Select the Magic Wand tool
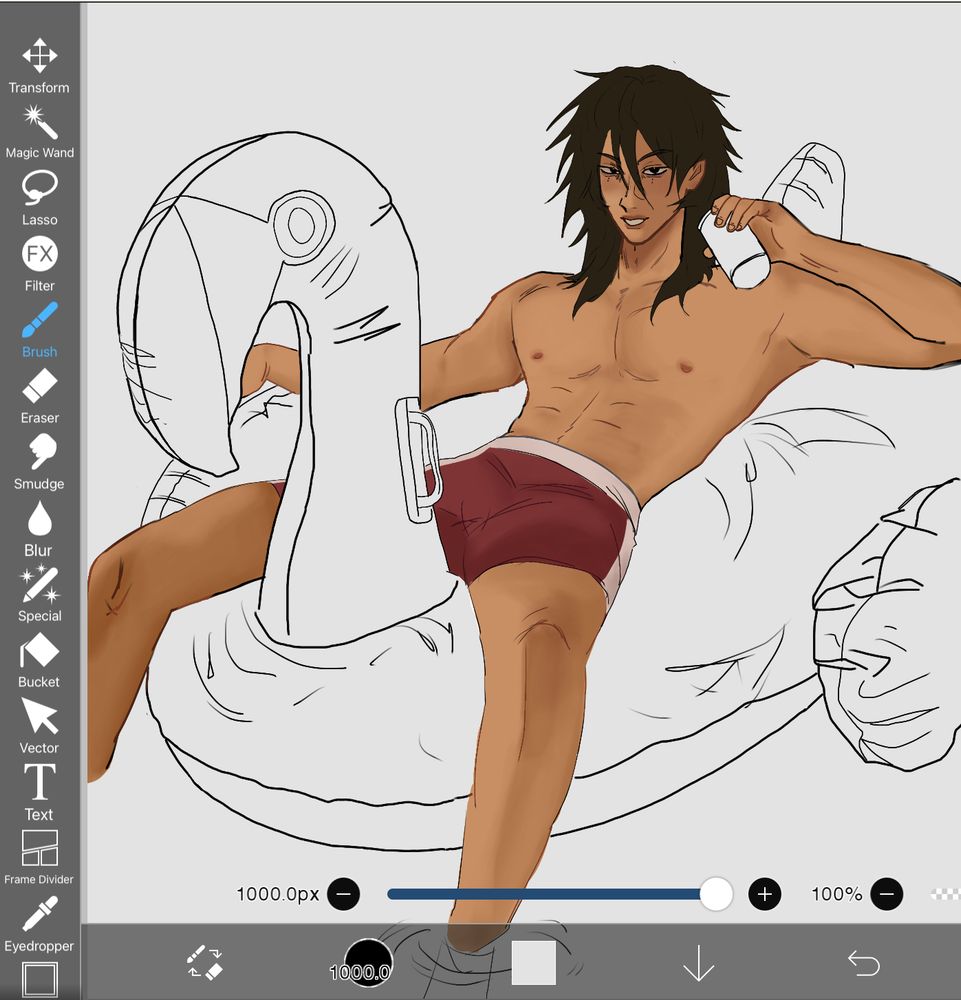Image resolution: width=961 pixels, height=1000 pixels. click(40, 132)
